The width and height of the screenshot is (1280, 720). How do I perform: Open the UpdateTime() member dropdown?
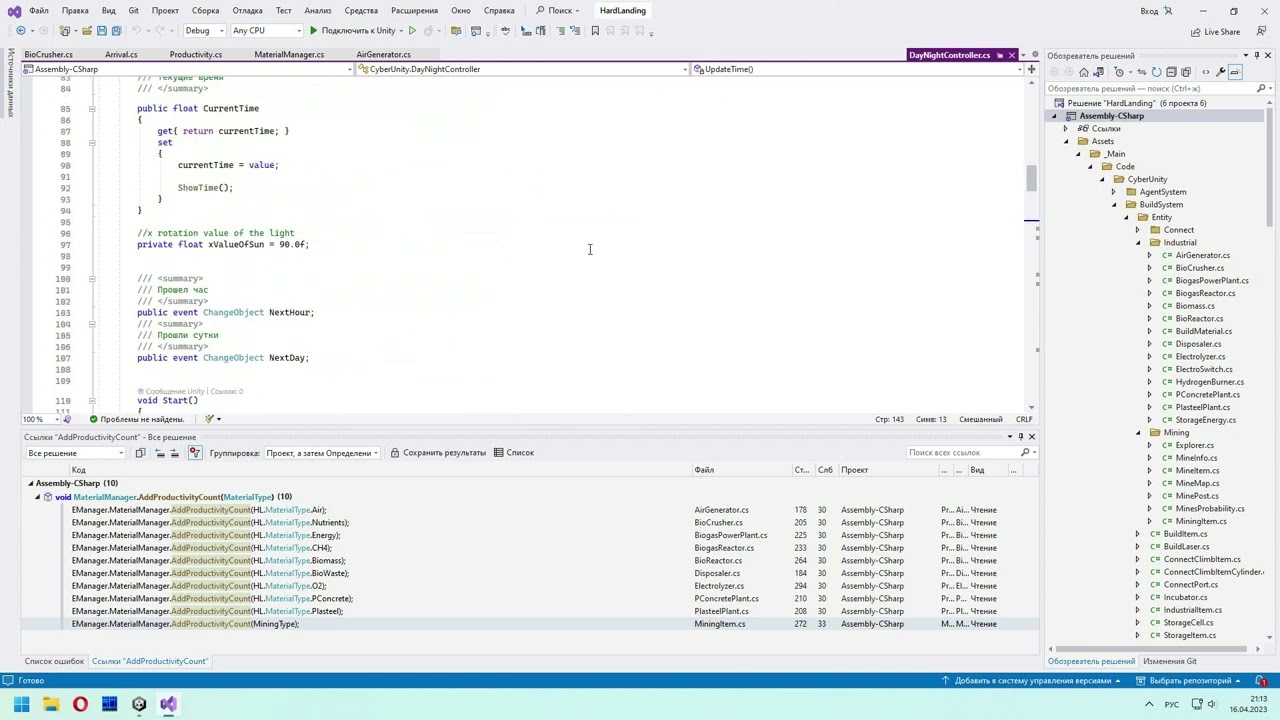tap(857, 69)
